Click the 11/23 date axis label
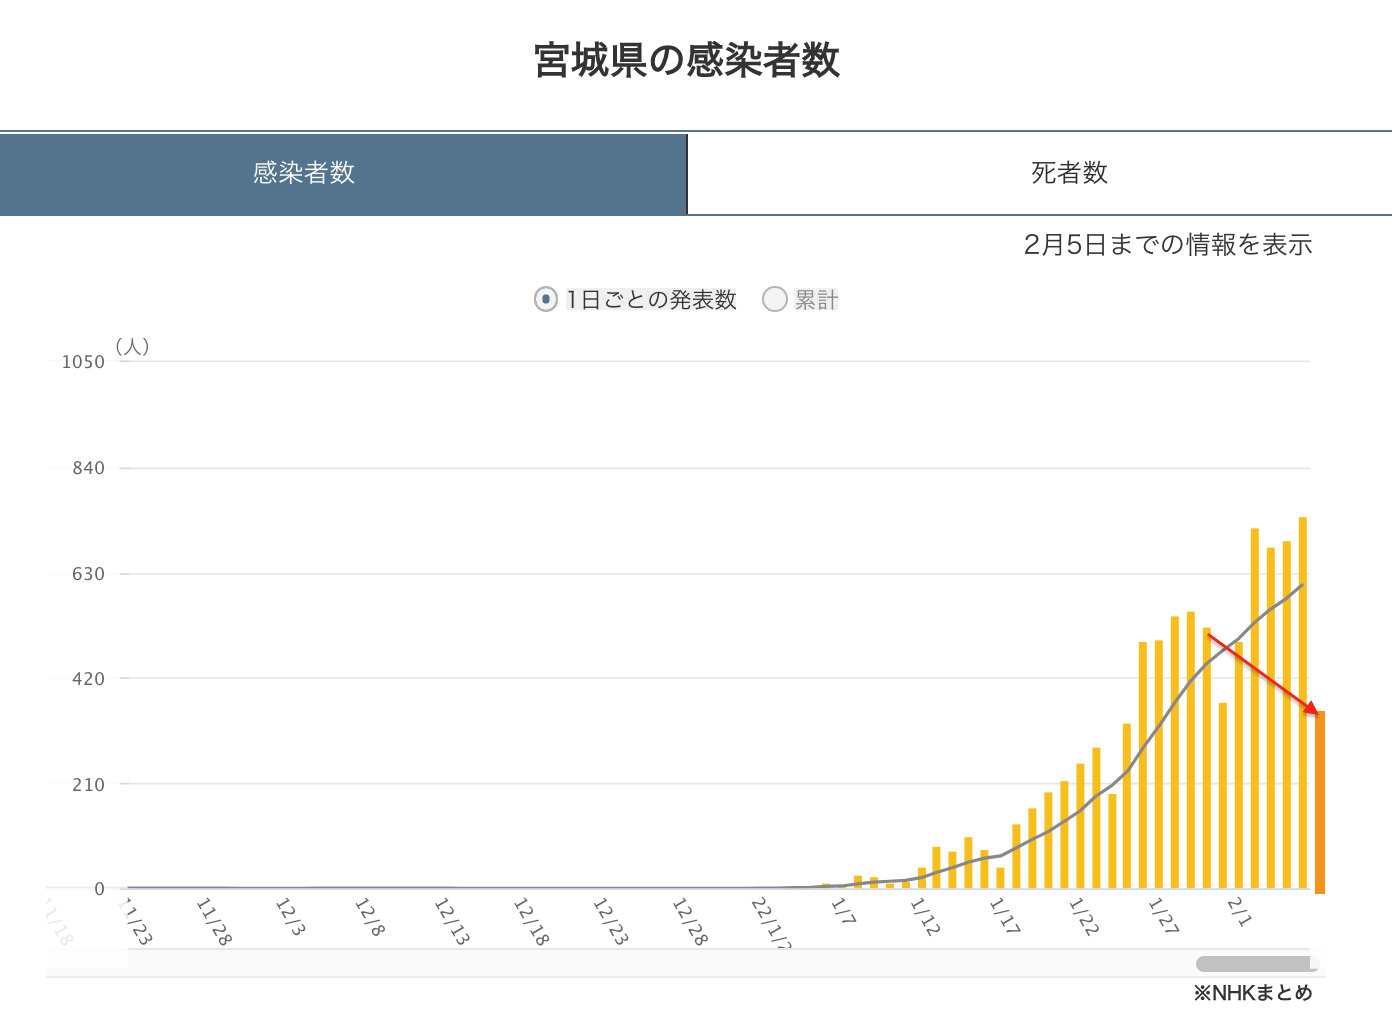Image resolution: width=1392 pixels, height=1032 pixels. tap(134, 920)
